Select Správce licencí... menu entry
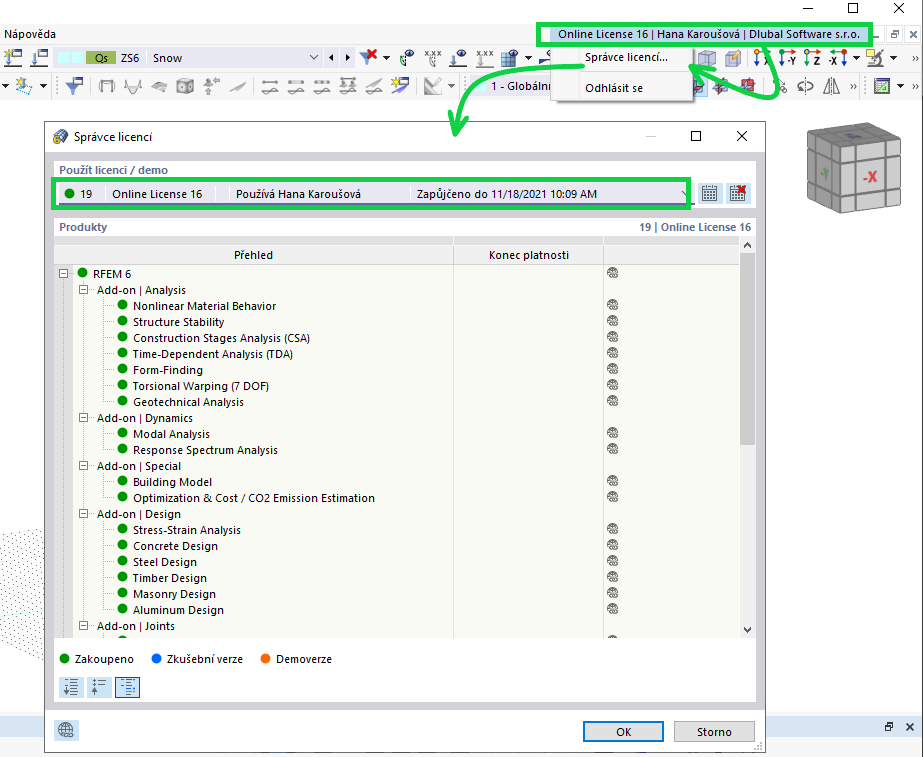 [626, 57]
